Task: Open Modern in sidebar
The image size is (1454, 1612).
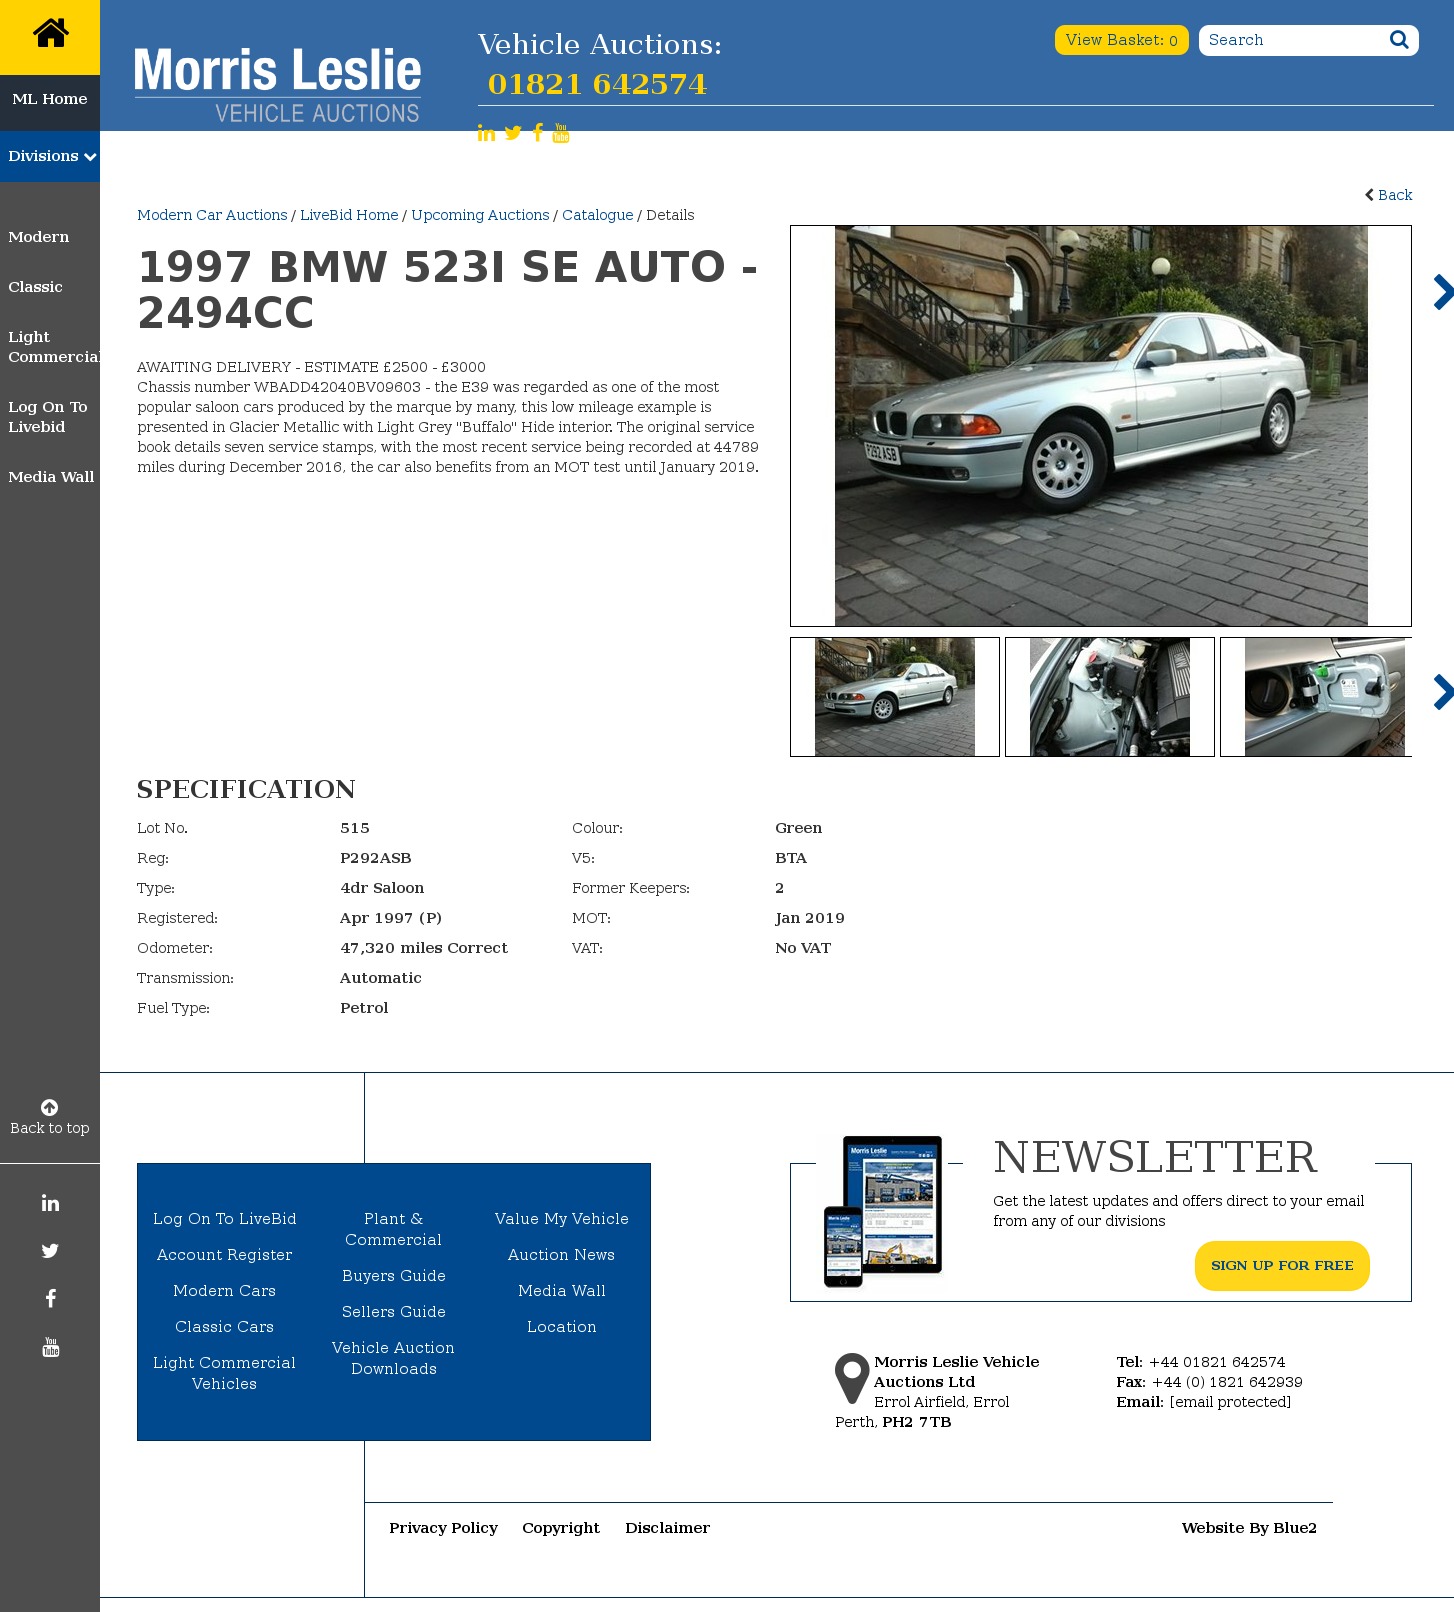Action: [x=39, y=237]
